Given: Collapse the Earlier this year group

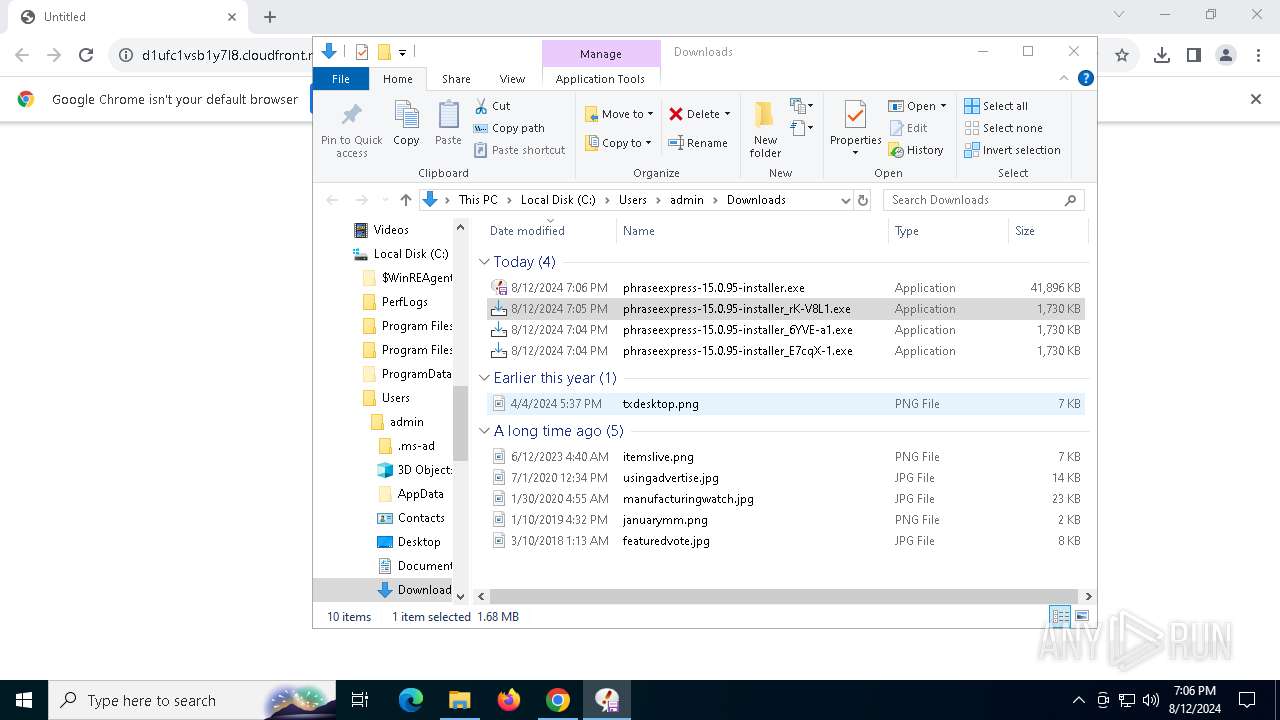Looking at the screenshot, I should 484,378.
